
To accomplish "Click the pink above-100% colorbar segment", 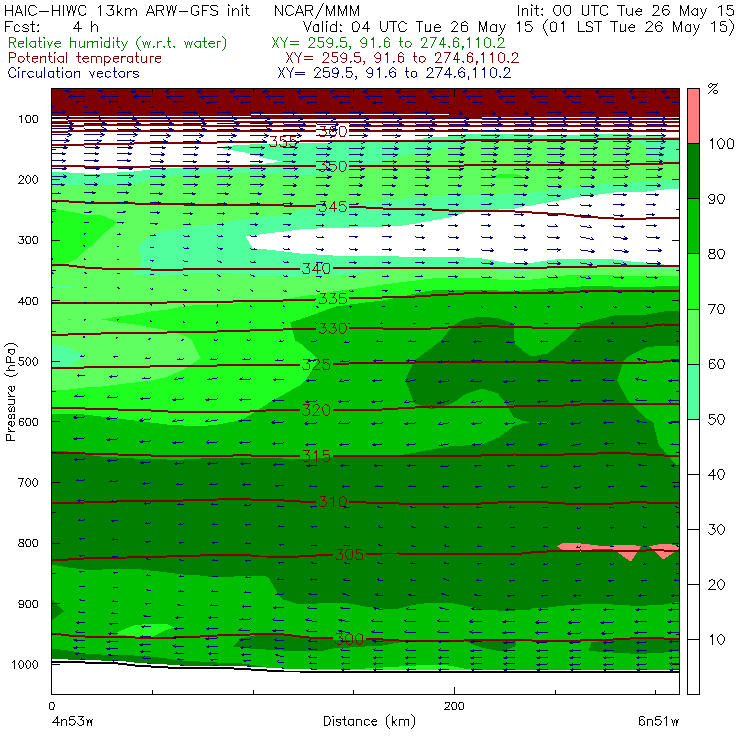I will click(693, 116).
